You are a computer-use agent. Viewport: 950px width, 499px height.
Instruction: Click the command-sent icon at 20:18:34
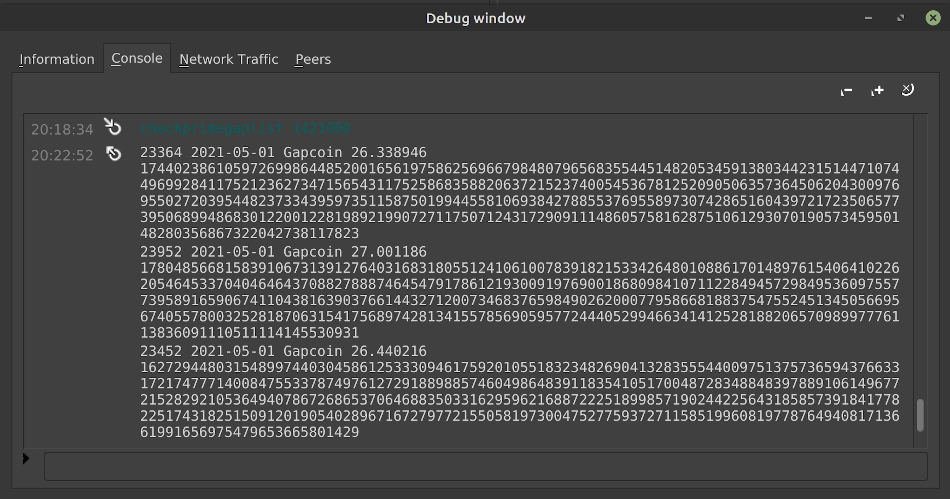pos(113,127)
